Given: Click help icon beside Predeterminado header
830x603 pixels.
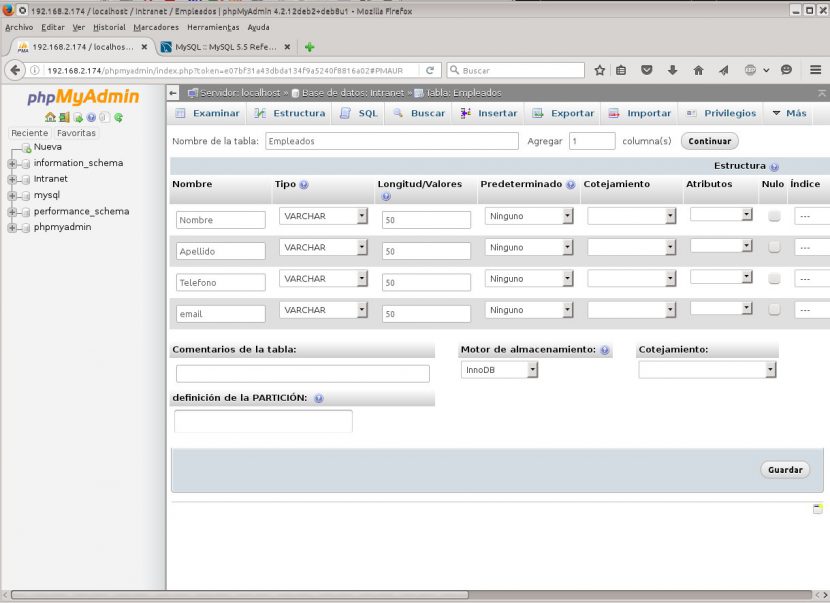Looking at the screenshot, I should [571, 185].
